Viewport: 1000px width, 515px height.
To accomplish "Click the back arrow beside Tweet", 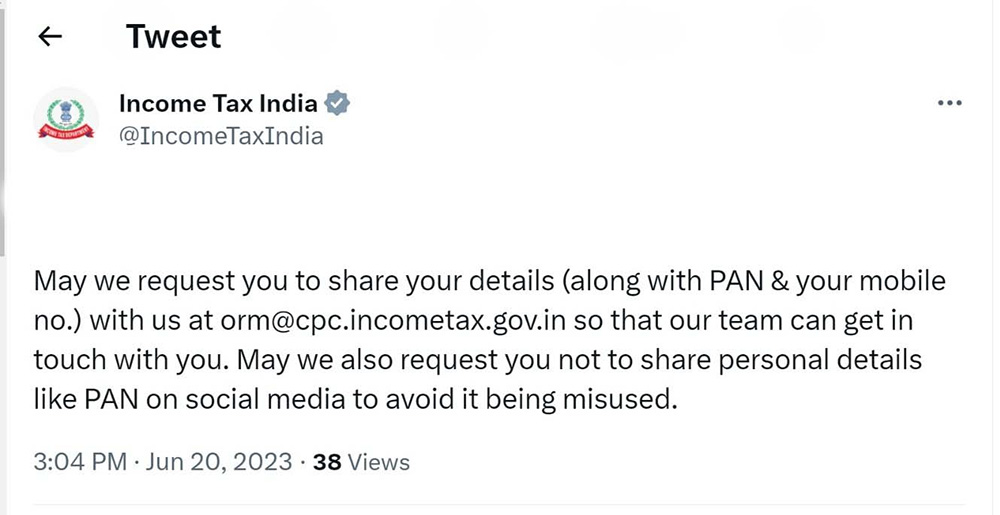I will [x=49, y=37].
